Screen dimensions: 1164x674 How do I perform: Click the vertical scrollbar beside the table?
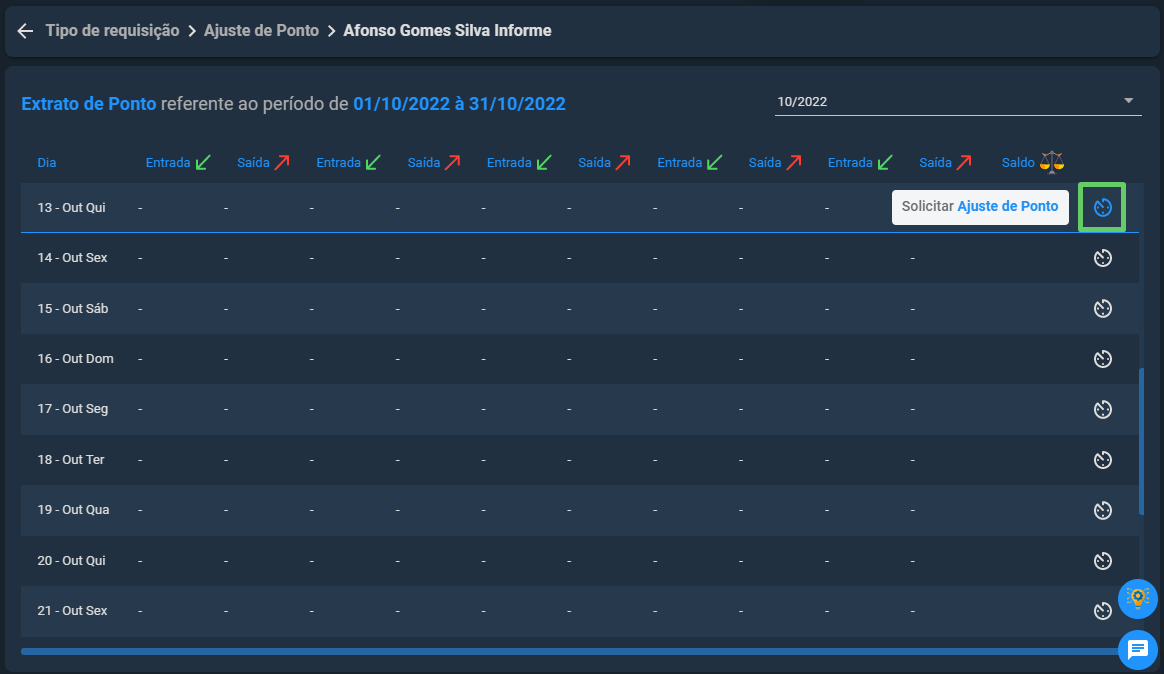(x=1142, y=441)
